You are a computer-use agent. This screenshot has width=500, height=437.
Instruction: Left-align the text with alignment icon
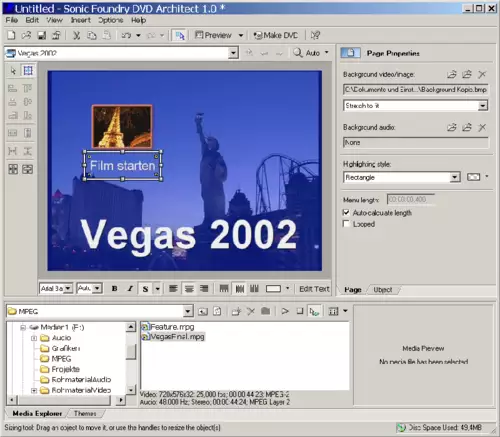(173, 289)
